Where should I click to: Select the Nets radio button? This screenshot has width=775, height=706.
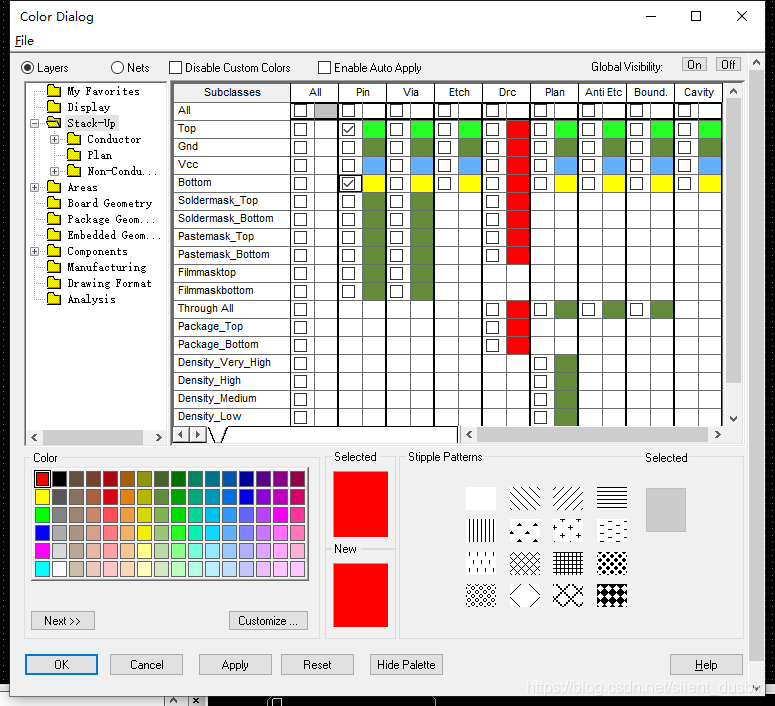click(x=117, y=68)
